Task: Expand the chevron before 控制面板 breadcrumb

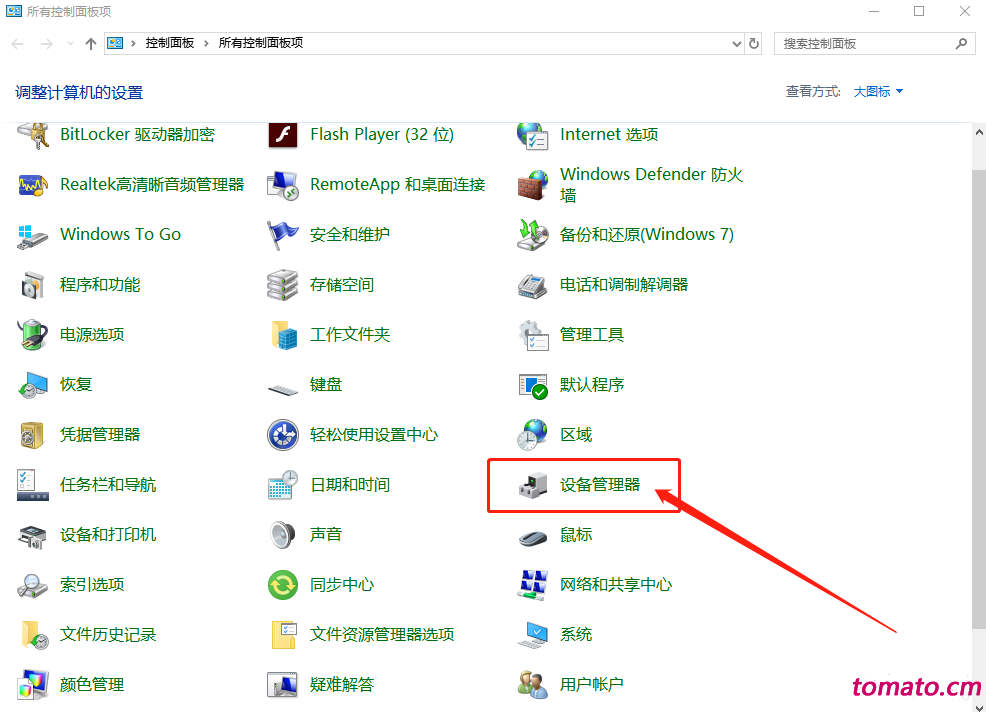Action: coord(133,43)
